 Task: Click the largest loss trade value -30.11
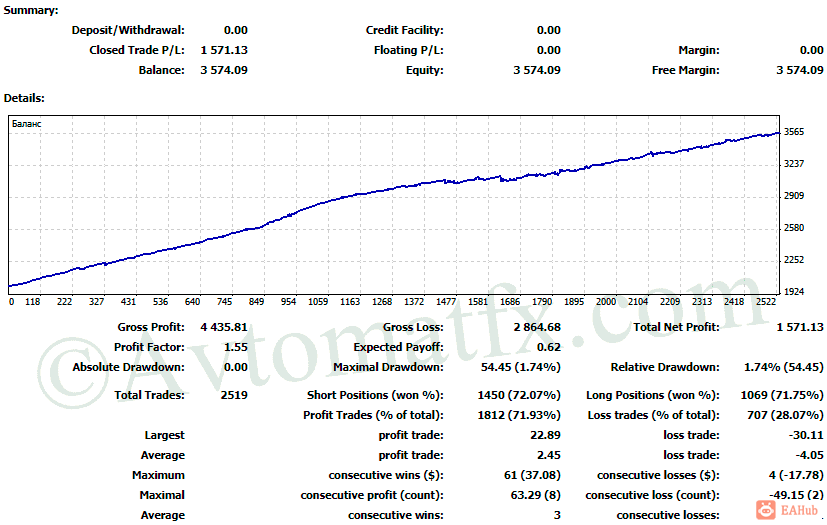[x=806, y=435]
